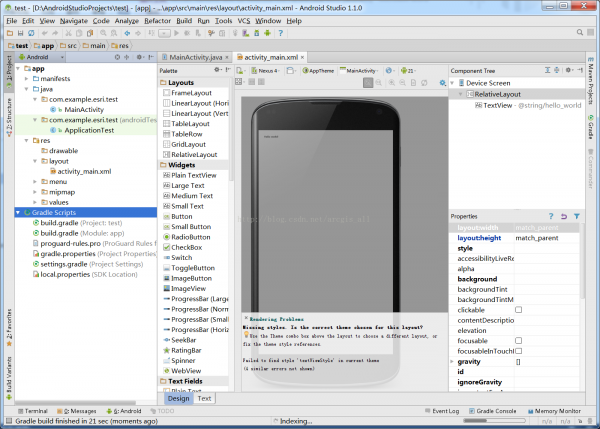The image size is (600, 429).
Task: Expand the manifests folder
Action: coord(26,78)
